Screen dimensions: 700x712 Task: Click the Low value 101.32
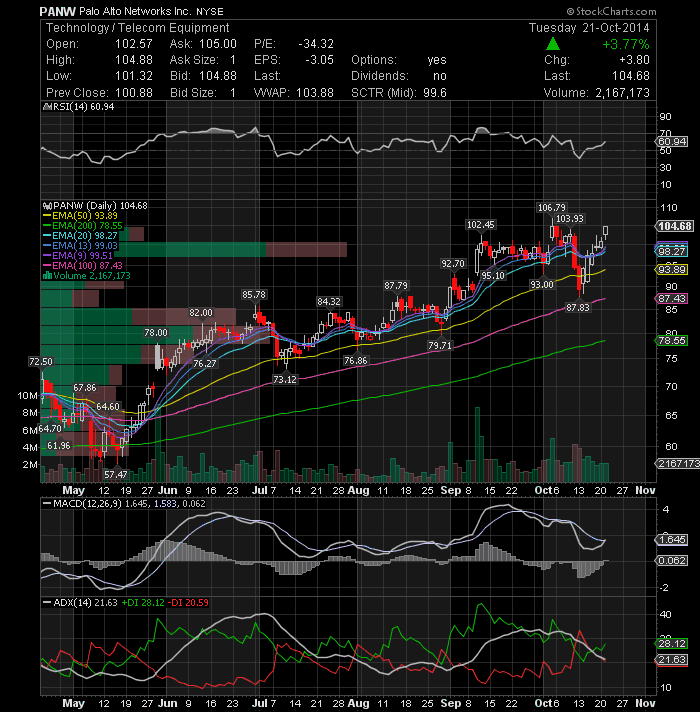(x=133, y=76)
